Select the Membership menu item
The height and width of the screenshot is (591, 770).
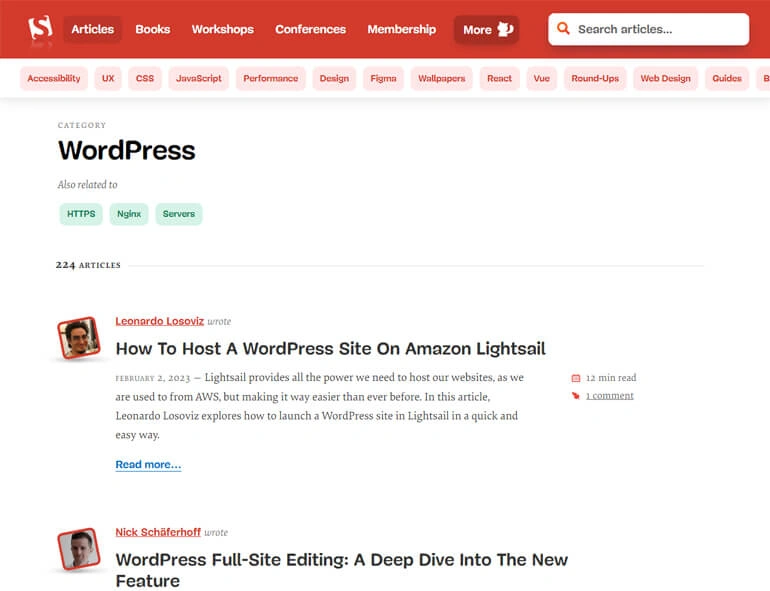click(x=401, y=29)
